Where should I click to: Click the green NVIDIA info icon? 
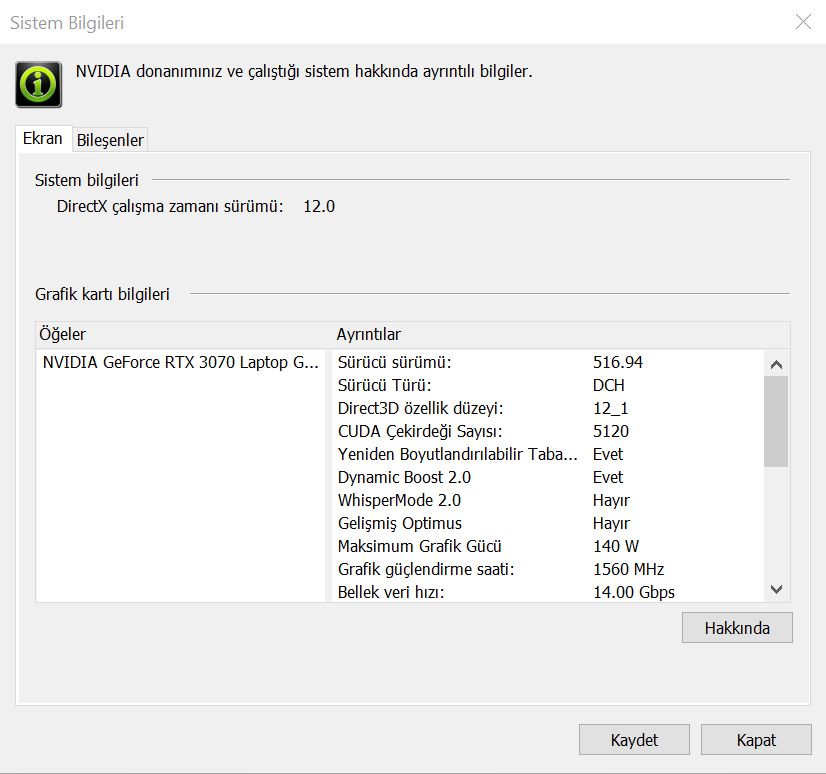[38, 84]
